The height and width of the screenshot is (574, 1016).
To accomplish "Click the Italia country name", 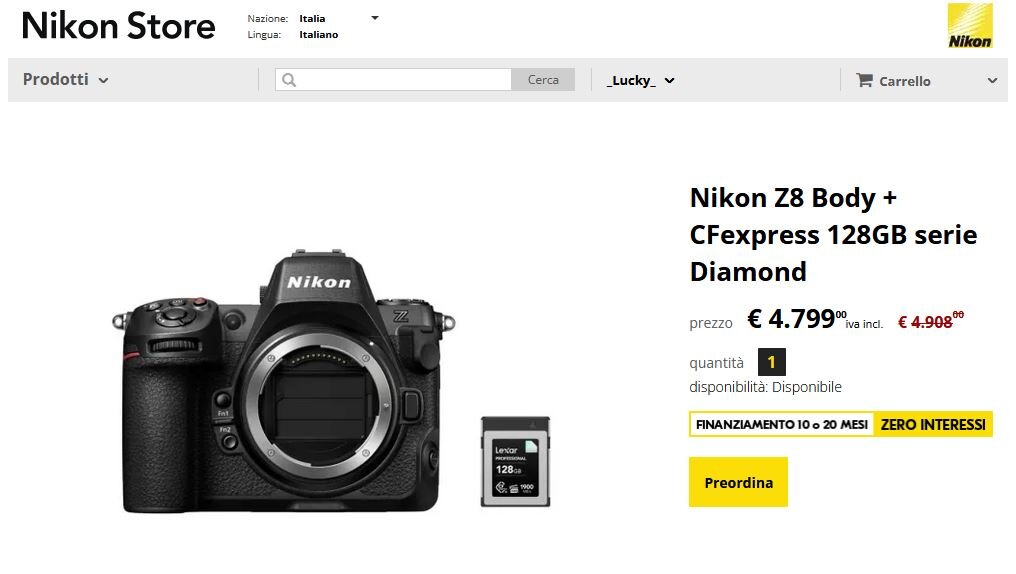I will 312,19.
